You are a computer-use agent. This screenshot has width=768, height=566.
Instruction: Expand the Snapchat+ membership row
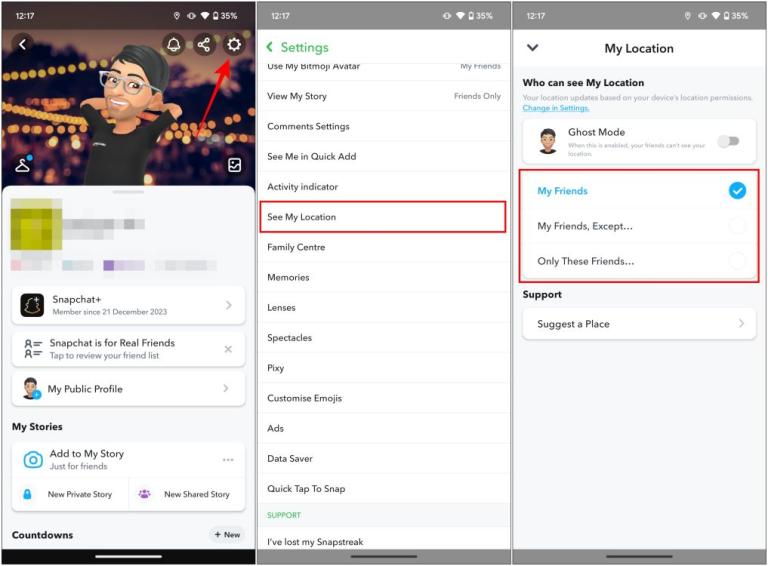128,305
